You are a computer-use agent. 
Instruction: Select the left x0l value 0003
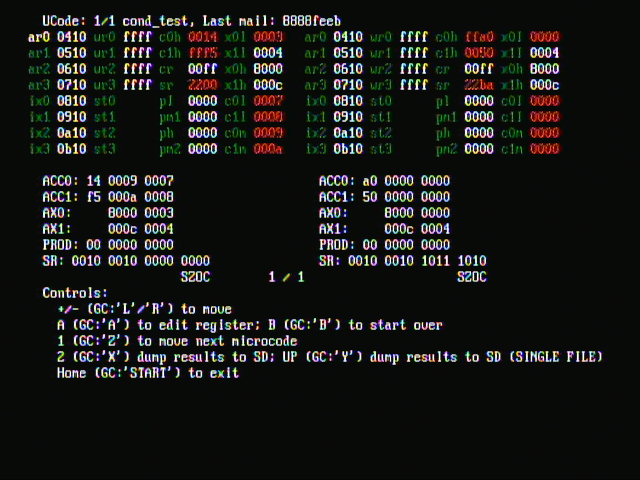(x=268, y=37)
